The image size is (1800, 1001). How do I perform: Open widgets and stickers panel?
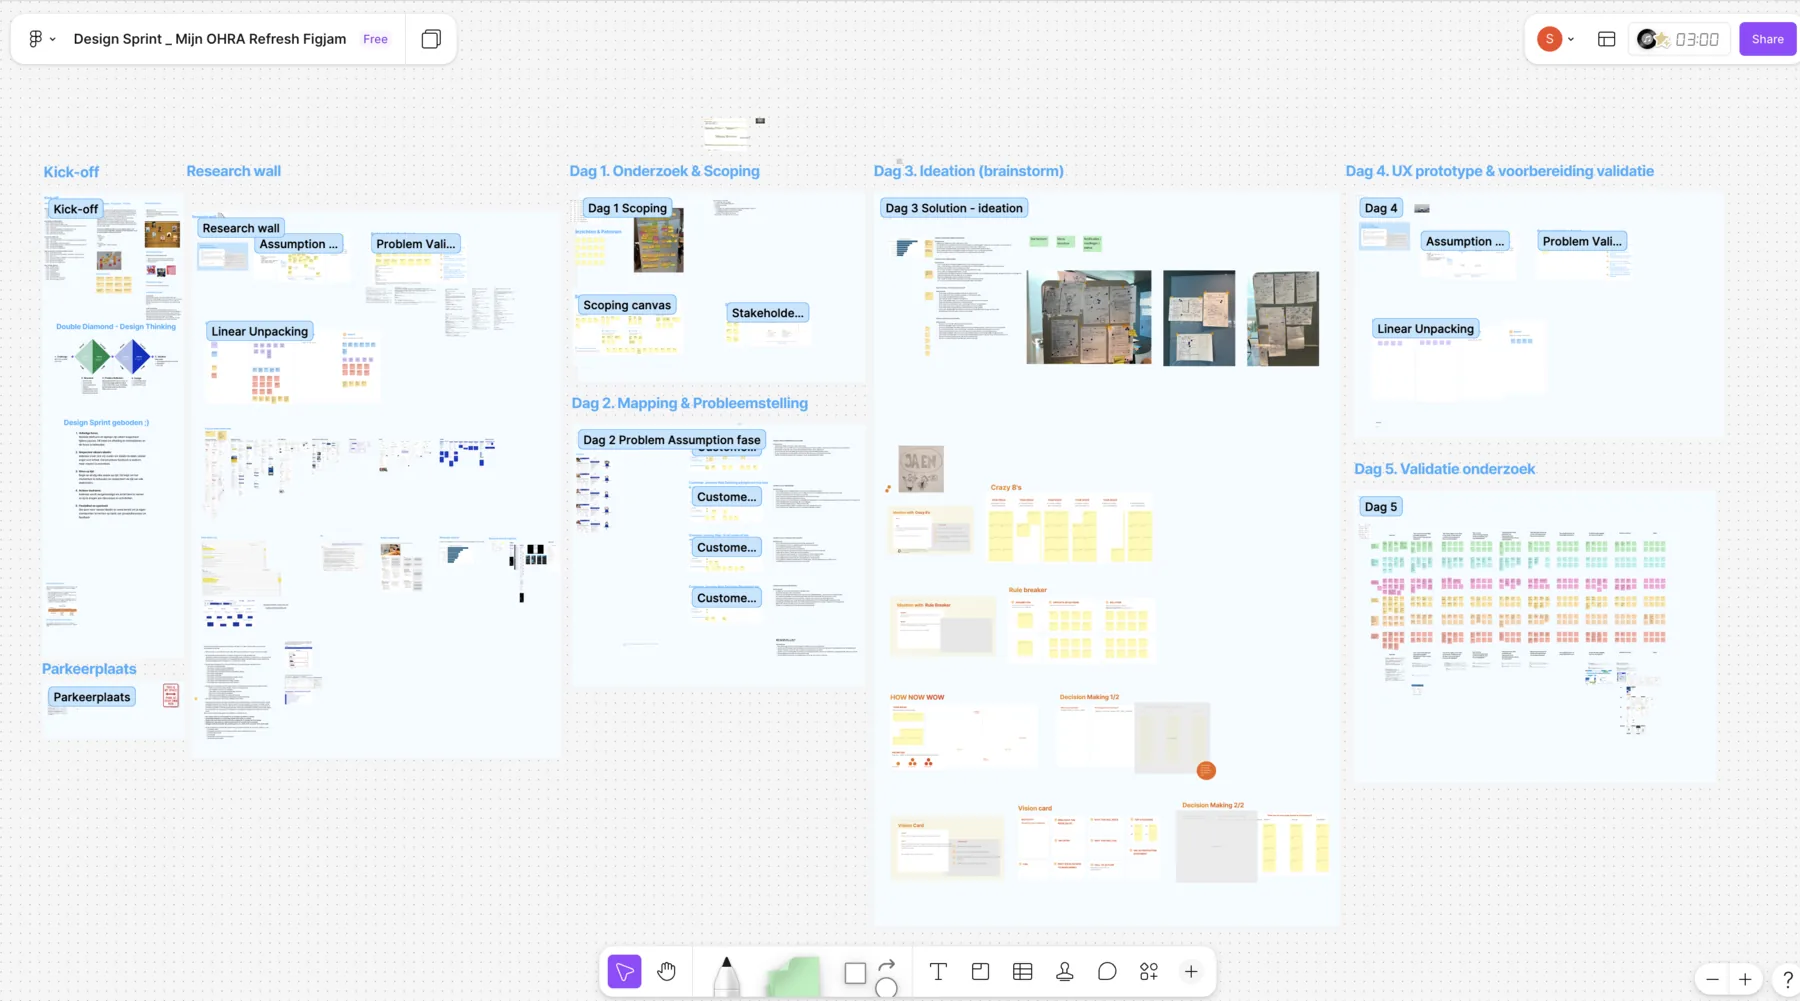pos(1149,971)
